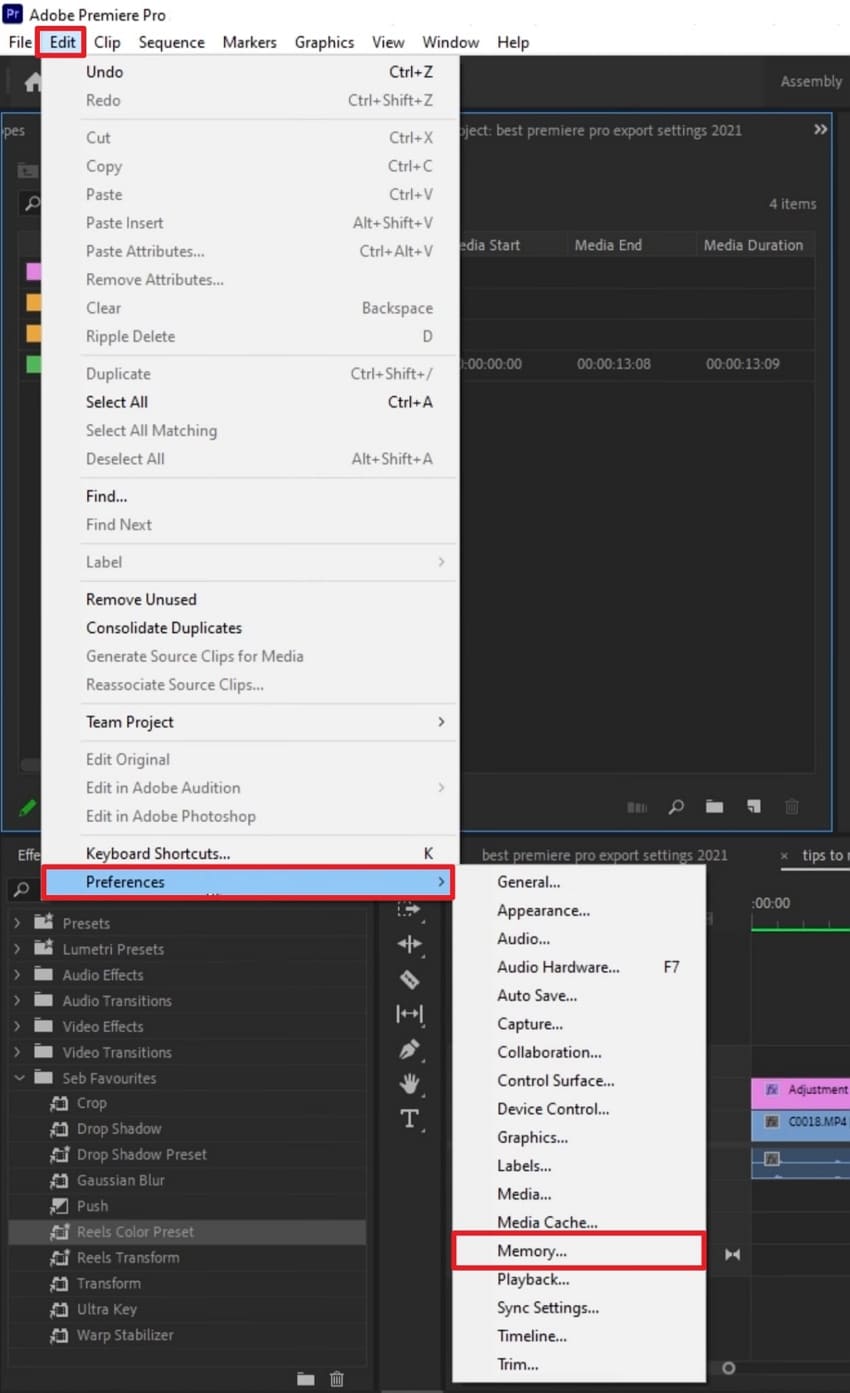850x1393 pixels.
Task: Click the green pencil icon in Project panel
Action: [27, 807]
